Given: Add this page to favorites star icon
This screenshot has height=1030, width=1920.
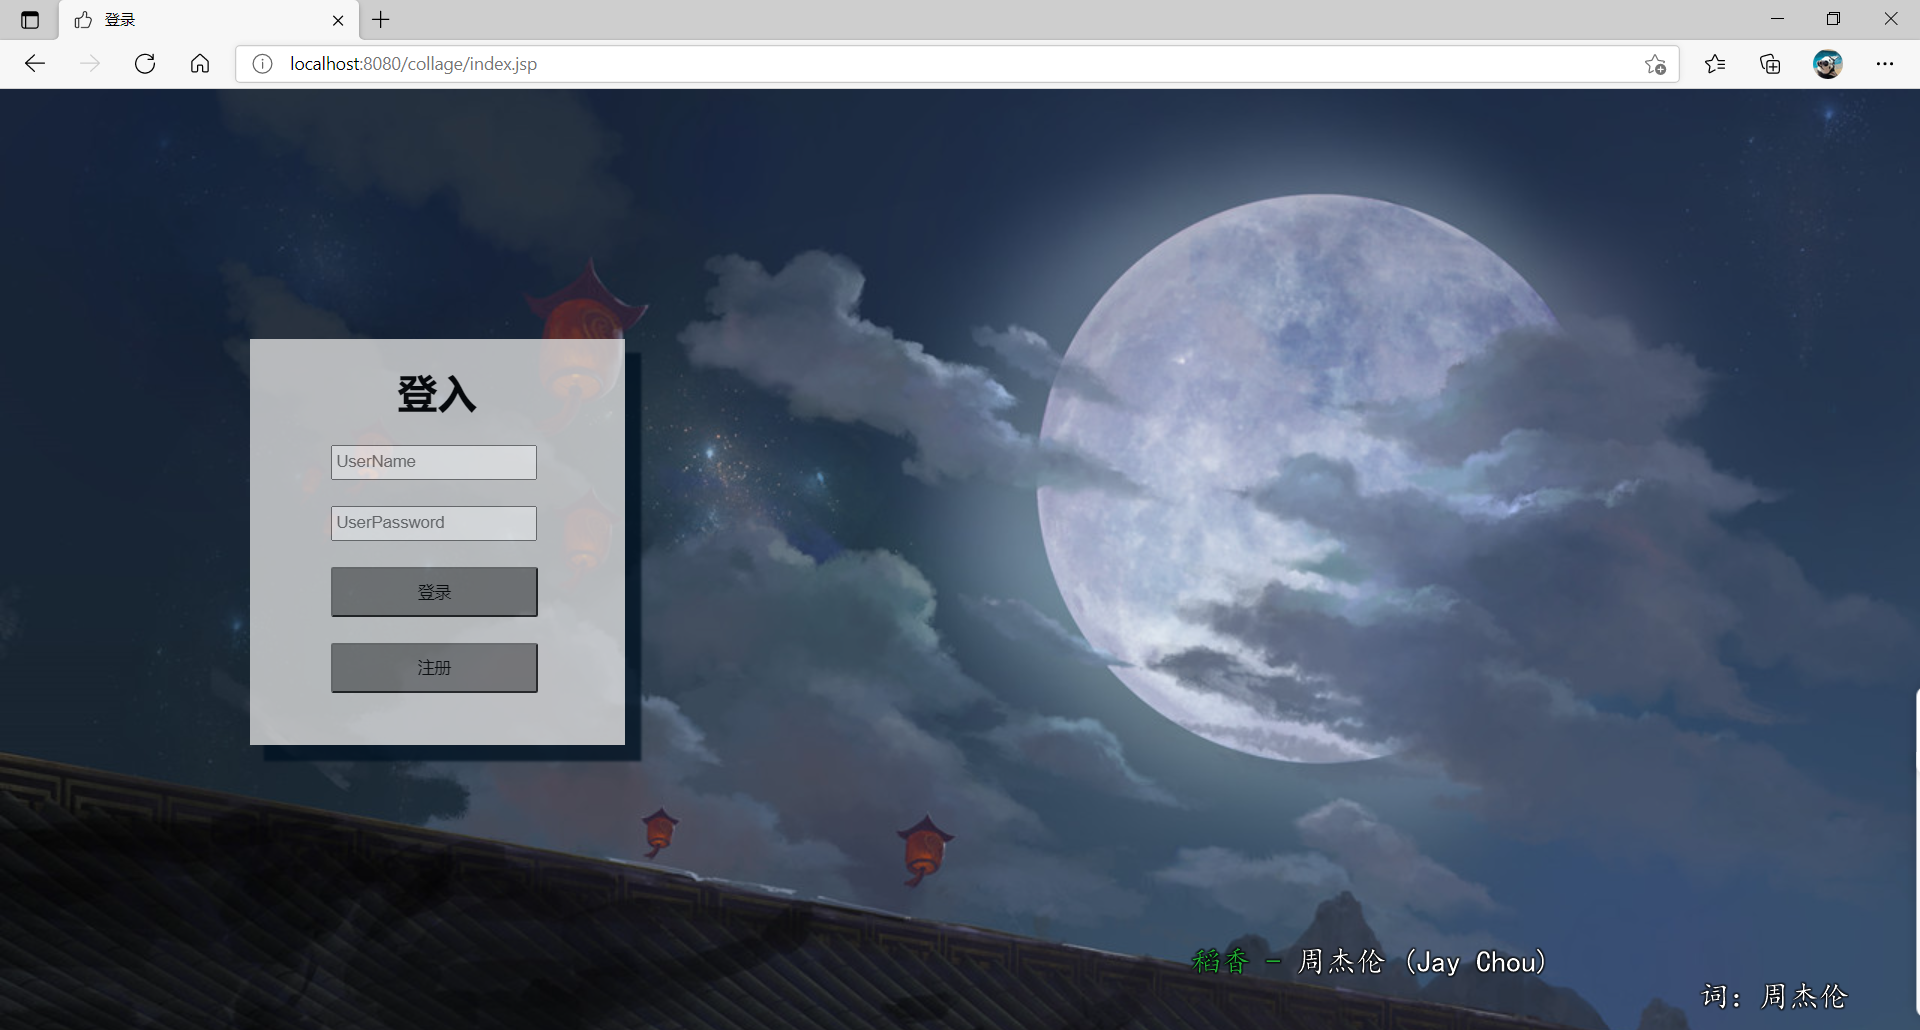Looking at the screenshot, I should (x=1655, y=64).
